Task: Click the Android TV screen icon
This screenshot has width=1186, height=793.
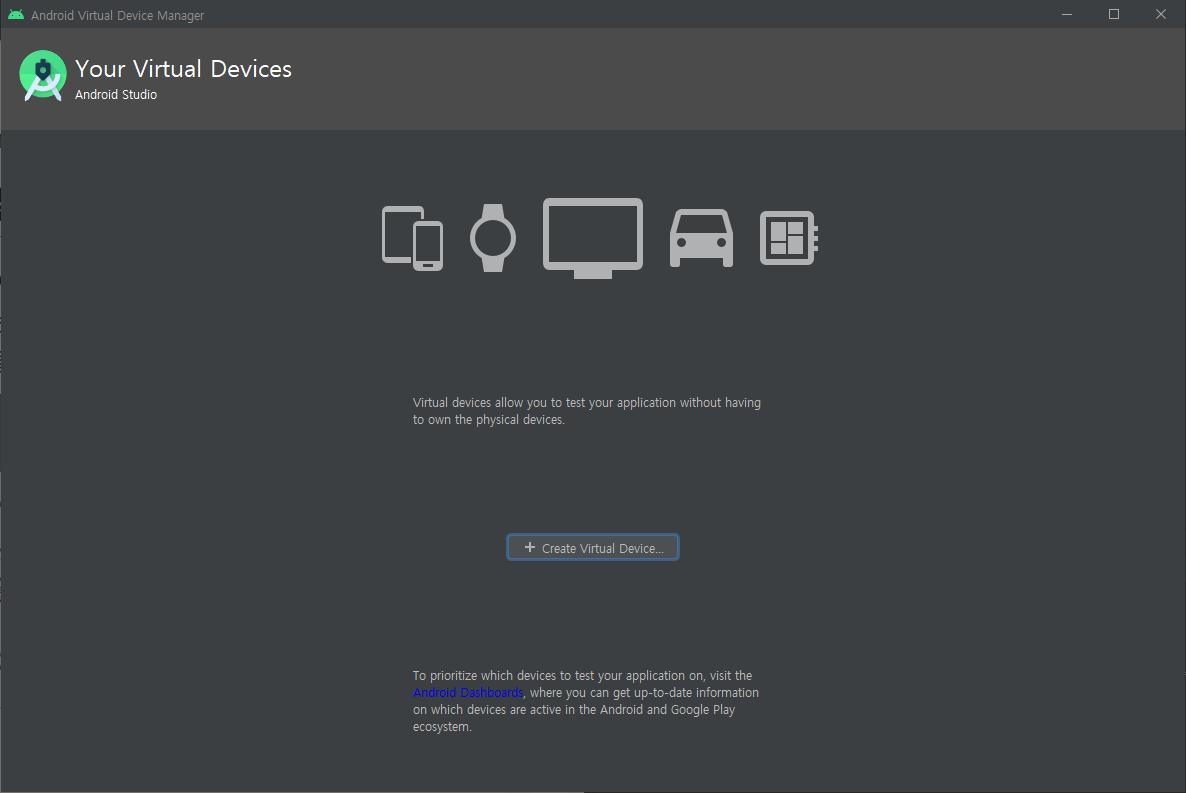Action: tap(593, 238)
